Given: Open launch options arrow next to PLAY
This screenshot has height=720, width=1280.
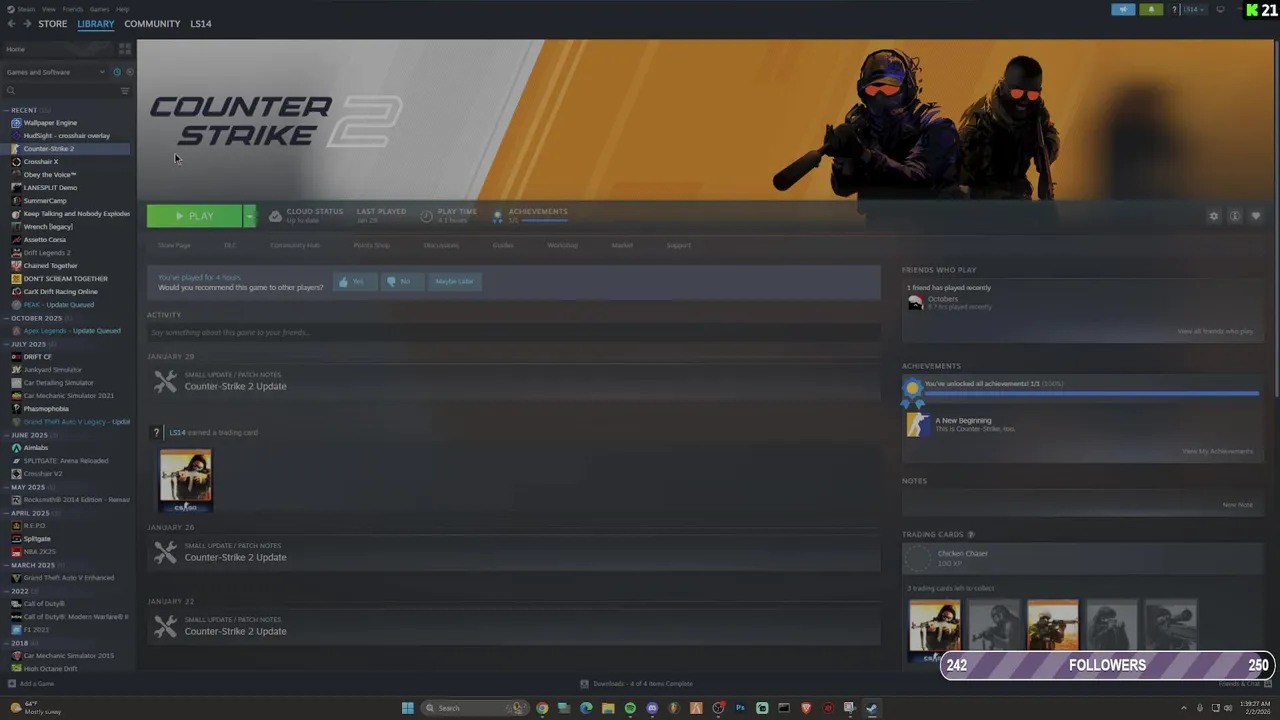Looking at the screenshot, I should point(250,216).
